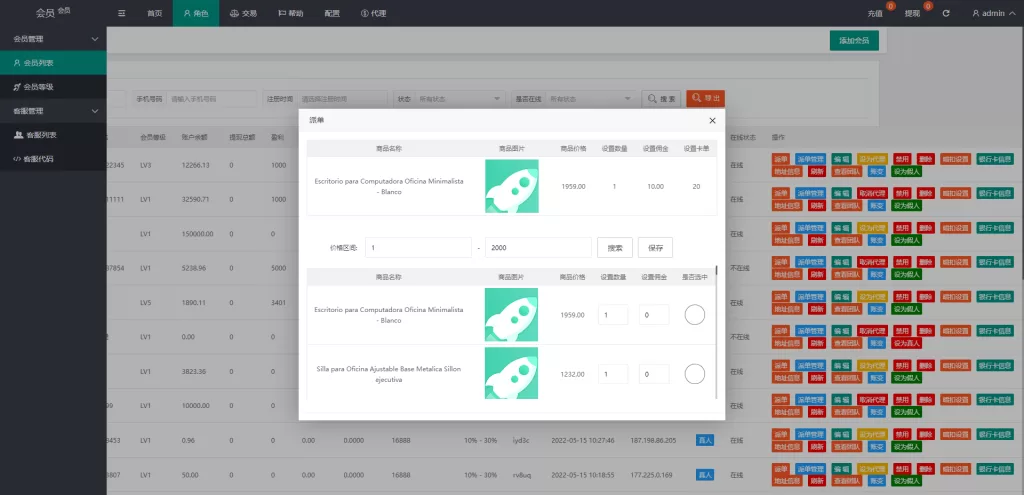Click the magnifier 搜索 button behind dialog
The image size is (1024, 495).
pyautogui.click(x=662, y=99)
